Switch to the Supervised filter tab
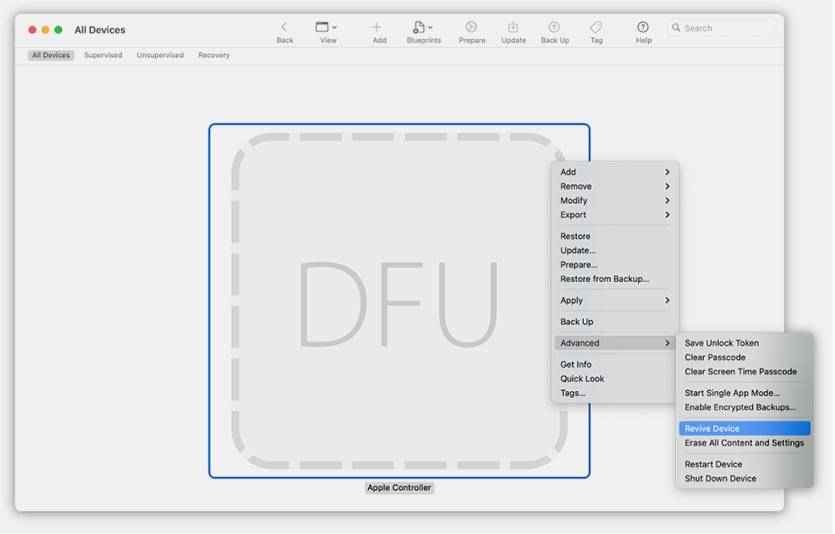 tap(103, 56)
